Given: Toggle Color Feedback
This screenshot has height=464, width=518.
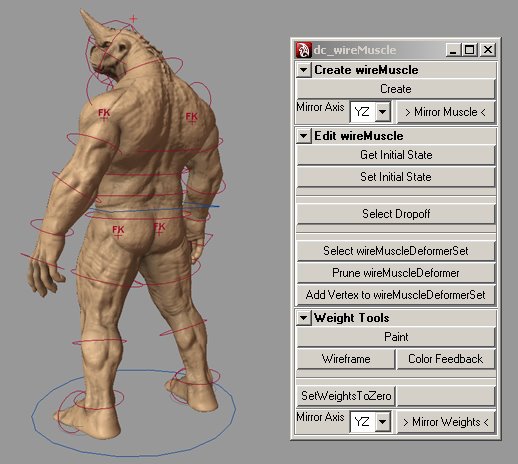Looking at the screenshot, I should (x=446, y=359).
